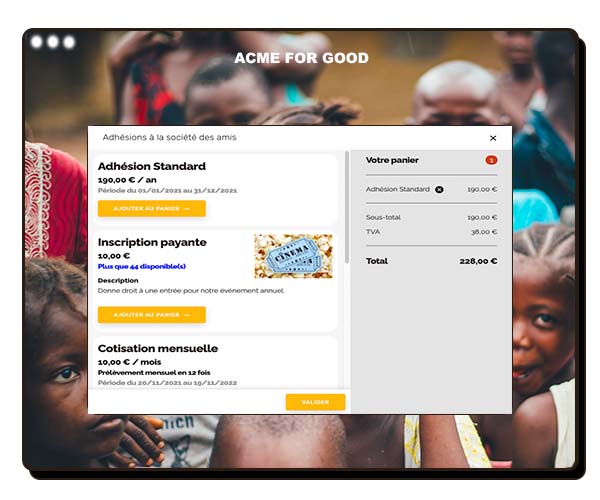Click the Adhésion Standard offer title

tap(152, 166)
